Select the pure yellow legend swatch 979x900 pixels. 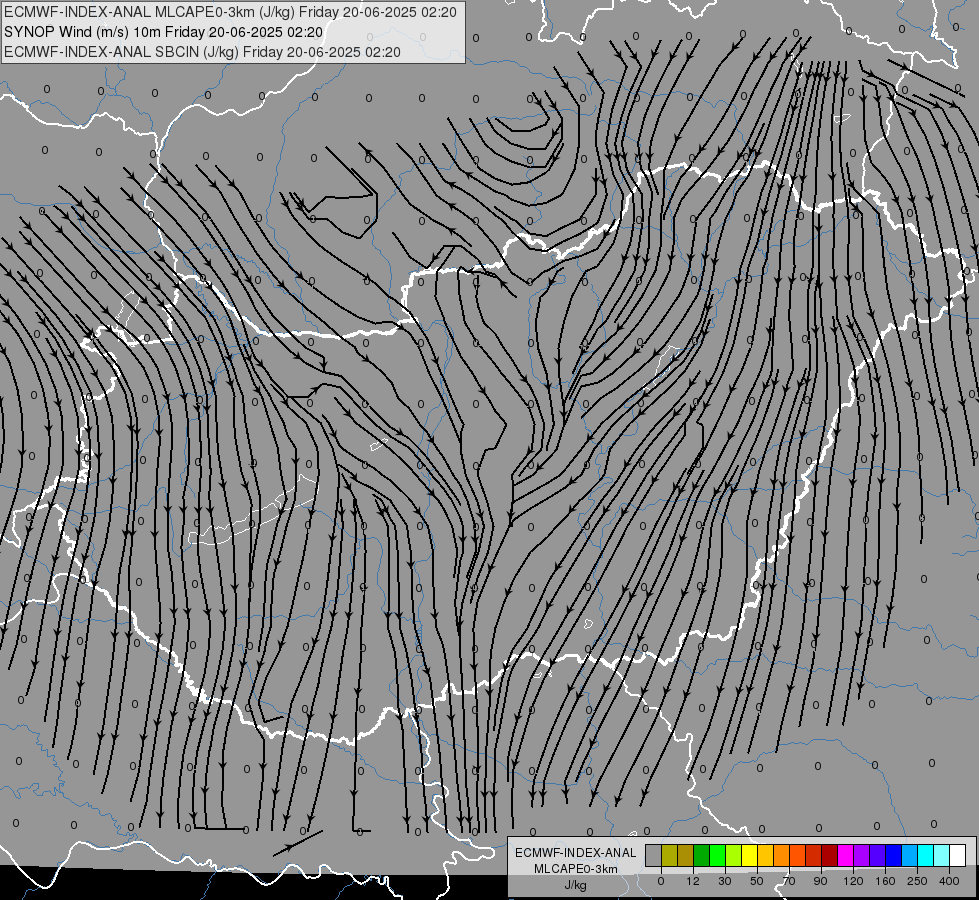(749, 855)
